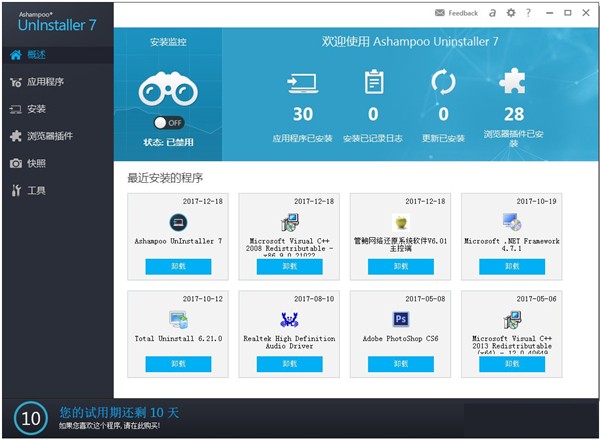
Task: Click the 30 installed applications count
Action: tap(303, 114)
